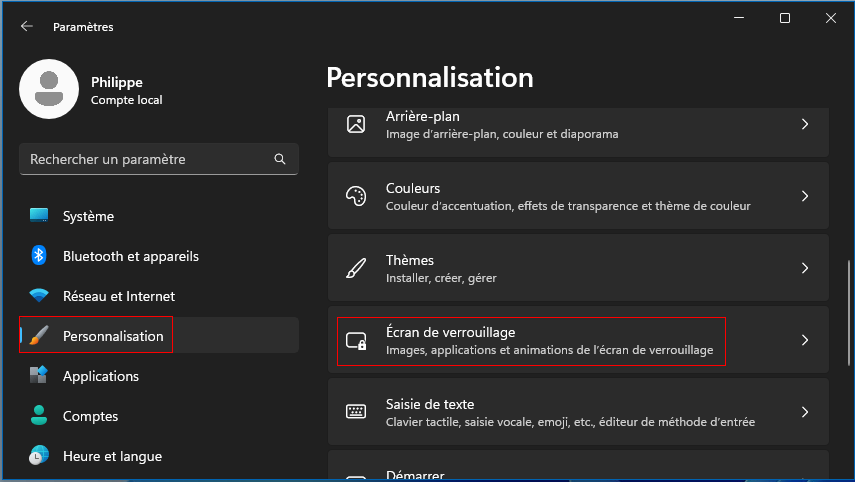The image size is (855, 482).
Task: Click the vertical scrollbar in the settings list
Action: point(848,314)
